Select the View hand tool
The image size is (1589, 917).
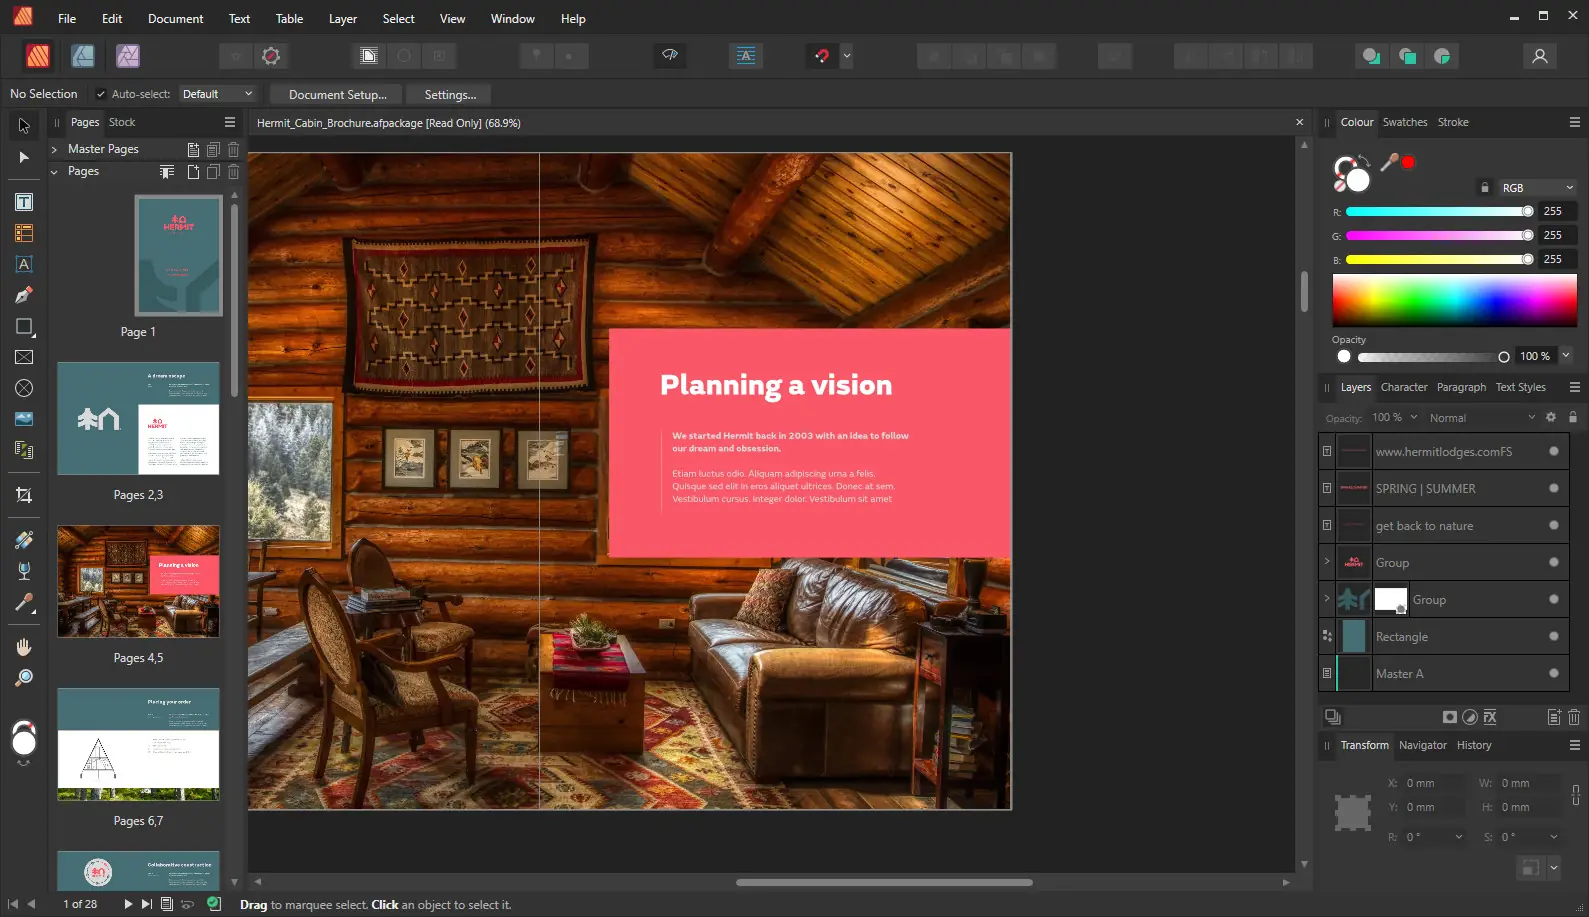24,647
